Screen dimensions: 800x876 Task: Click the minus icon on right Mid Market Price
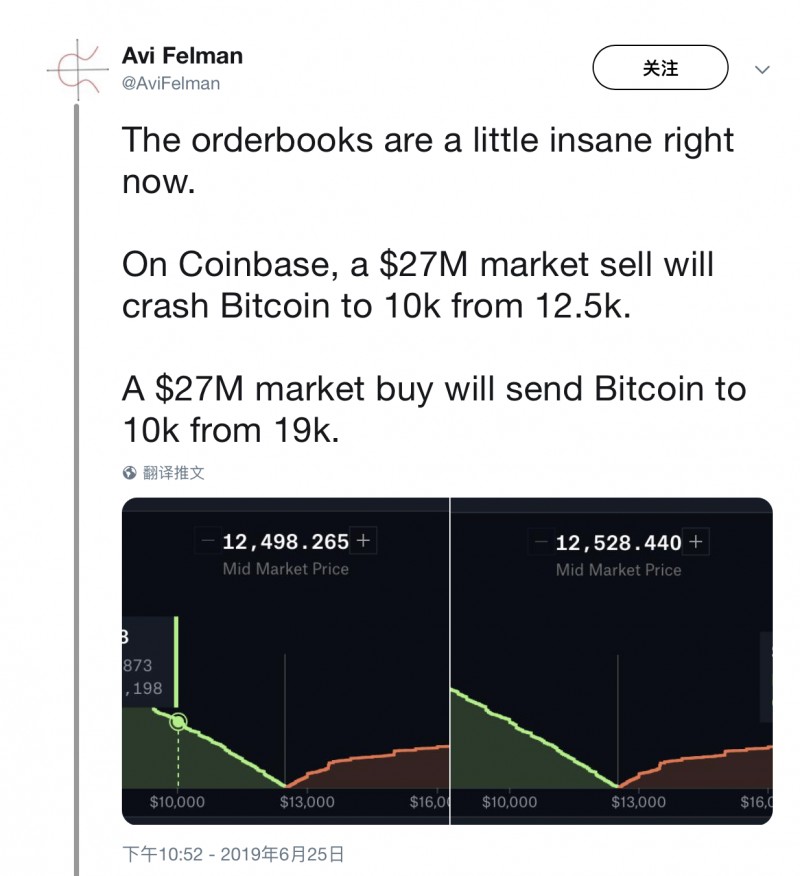tap(541, 540)
